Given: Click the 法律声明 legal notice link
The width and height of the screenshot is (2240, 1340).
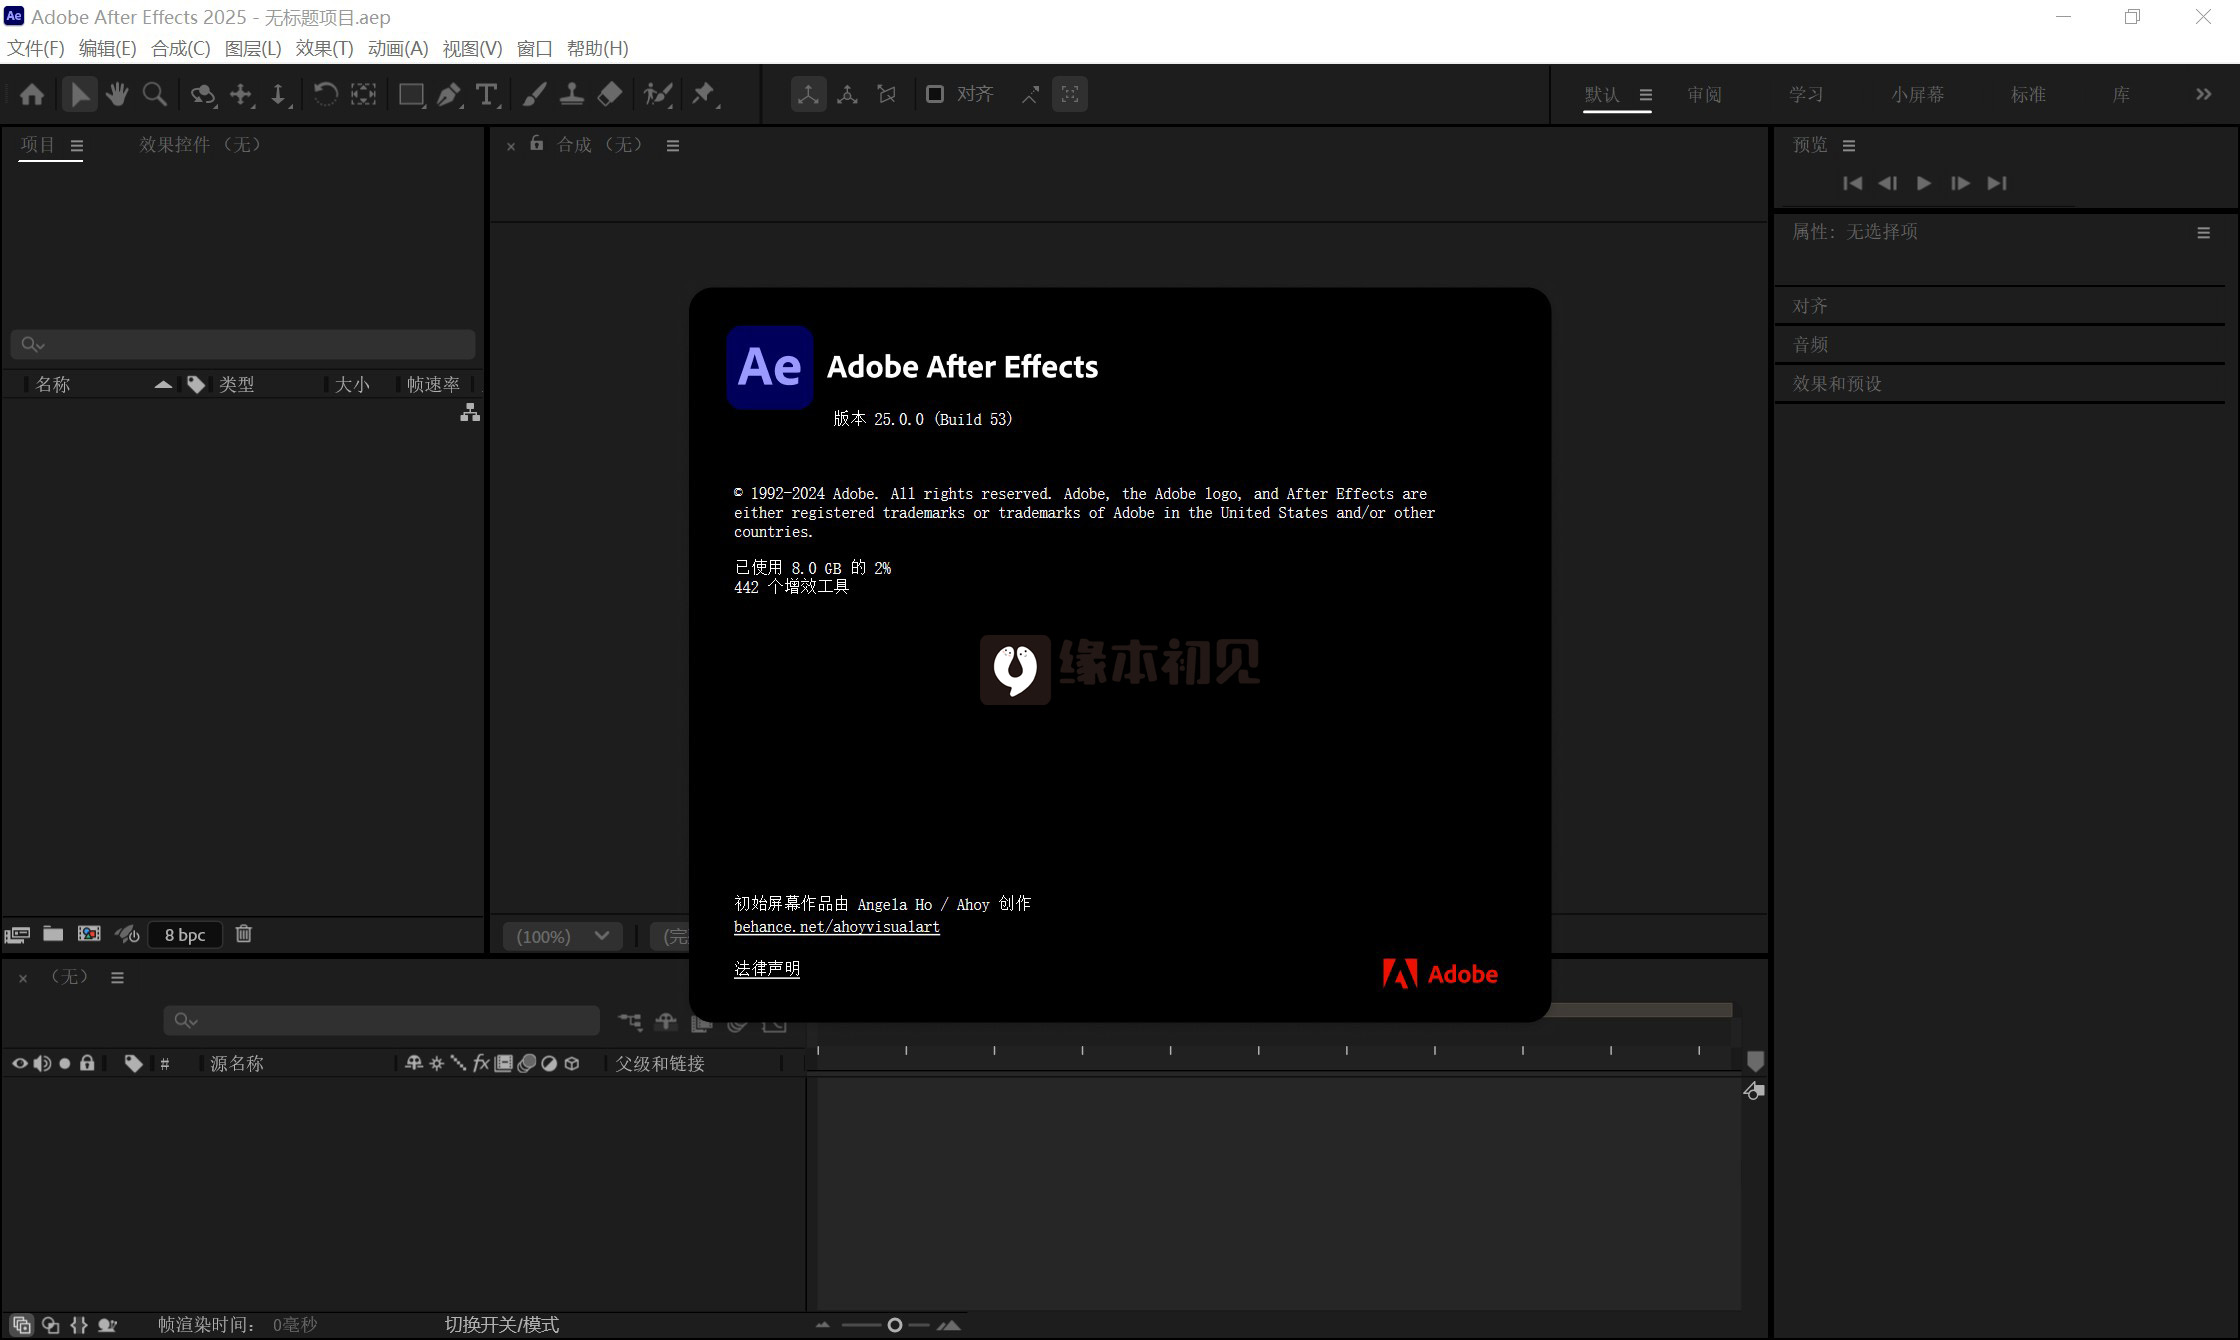Looking at the screenshot, I should pos(766,968).
